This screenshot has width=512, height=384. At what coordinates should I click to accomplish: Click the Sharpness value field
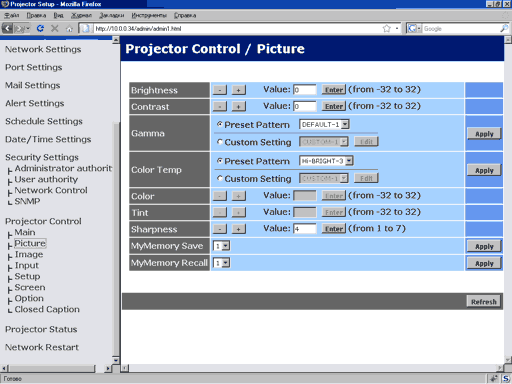coord(305,229)
